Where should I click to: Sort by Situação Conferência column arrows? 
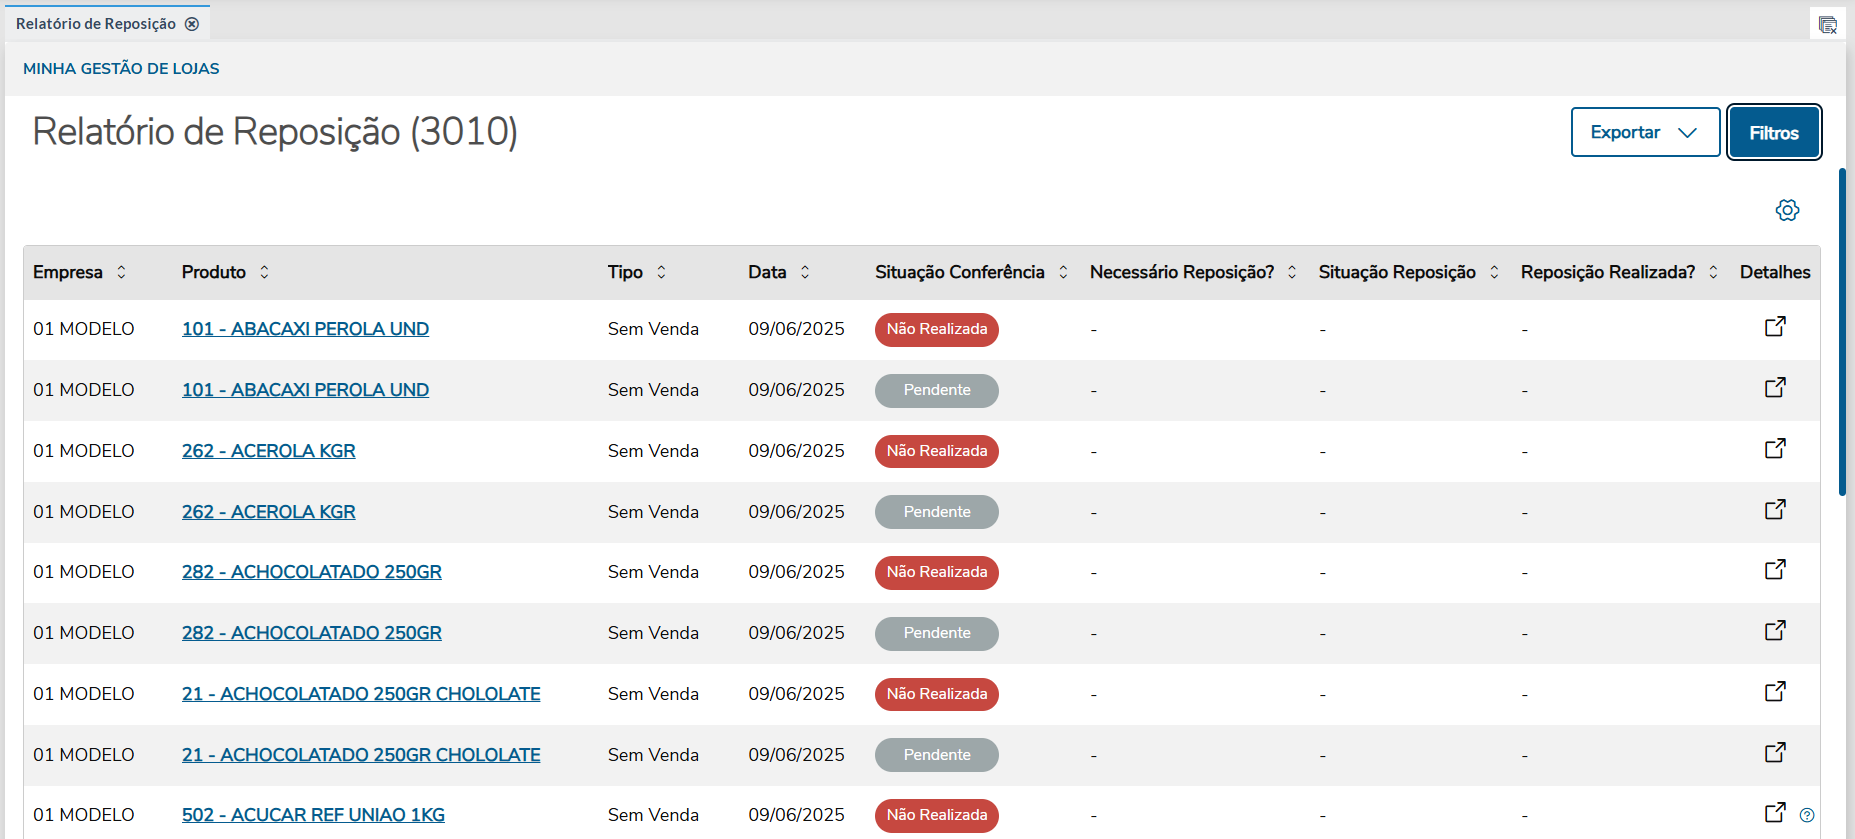point(1063,272)
